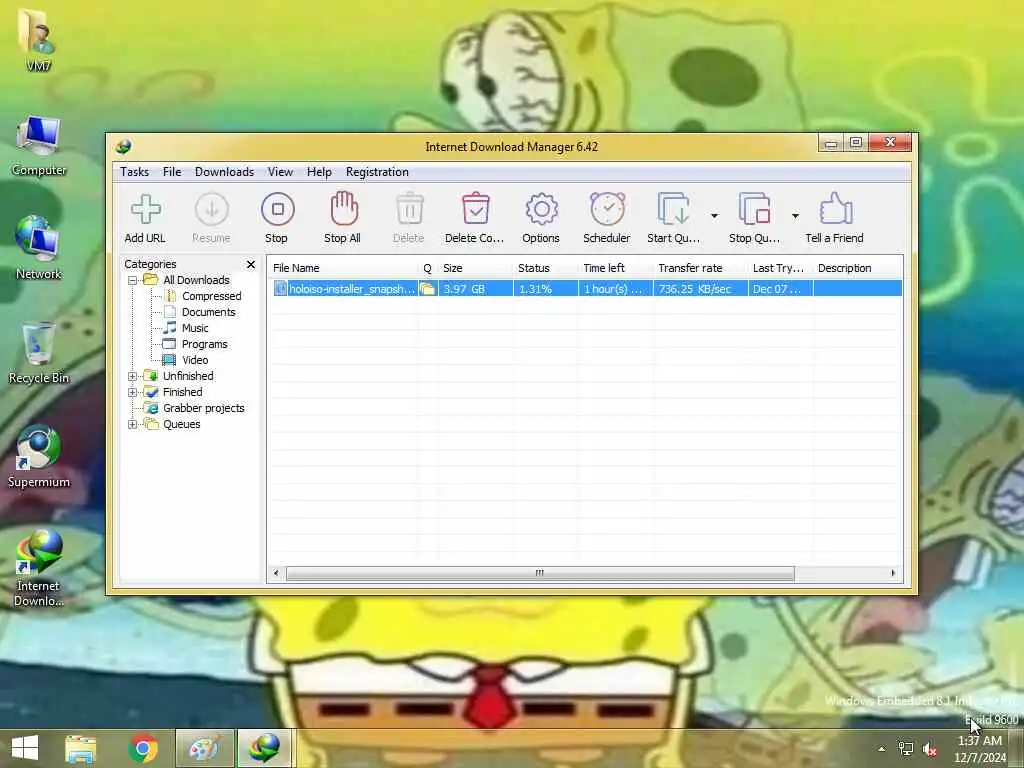Click the scrollbar right arrow in download list
Screen dimensions: 1024x768
pos(893,573)
